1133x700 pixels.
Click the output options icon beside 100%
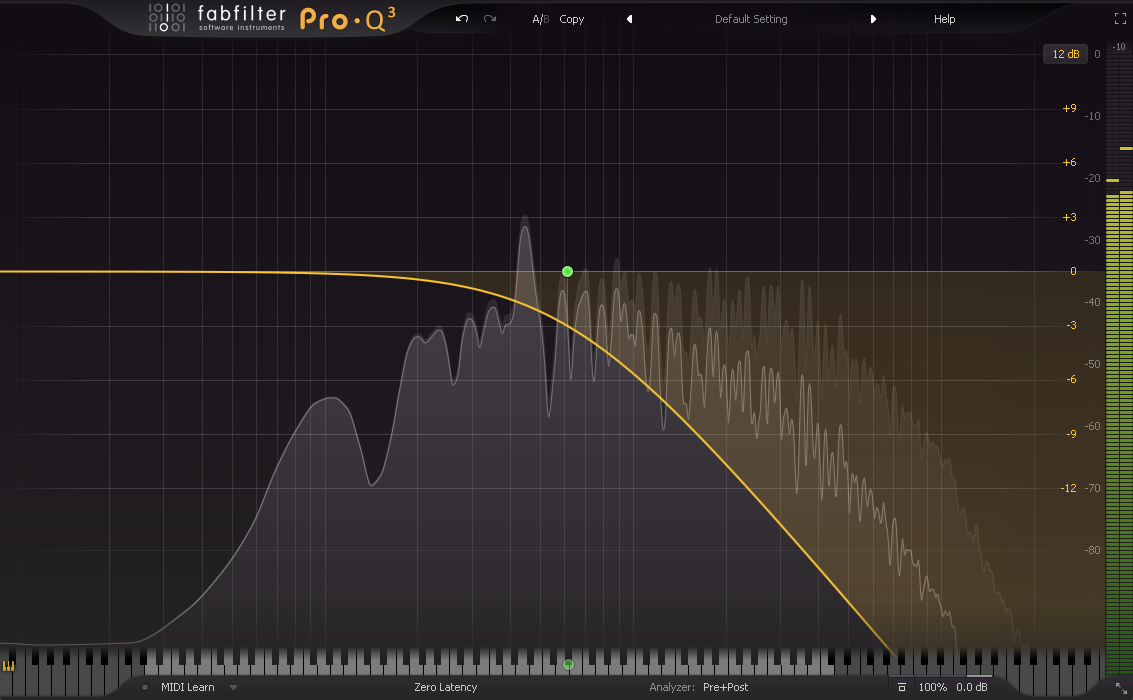pyautogui.click(x=902, y=687)
